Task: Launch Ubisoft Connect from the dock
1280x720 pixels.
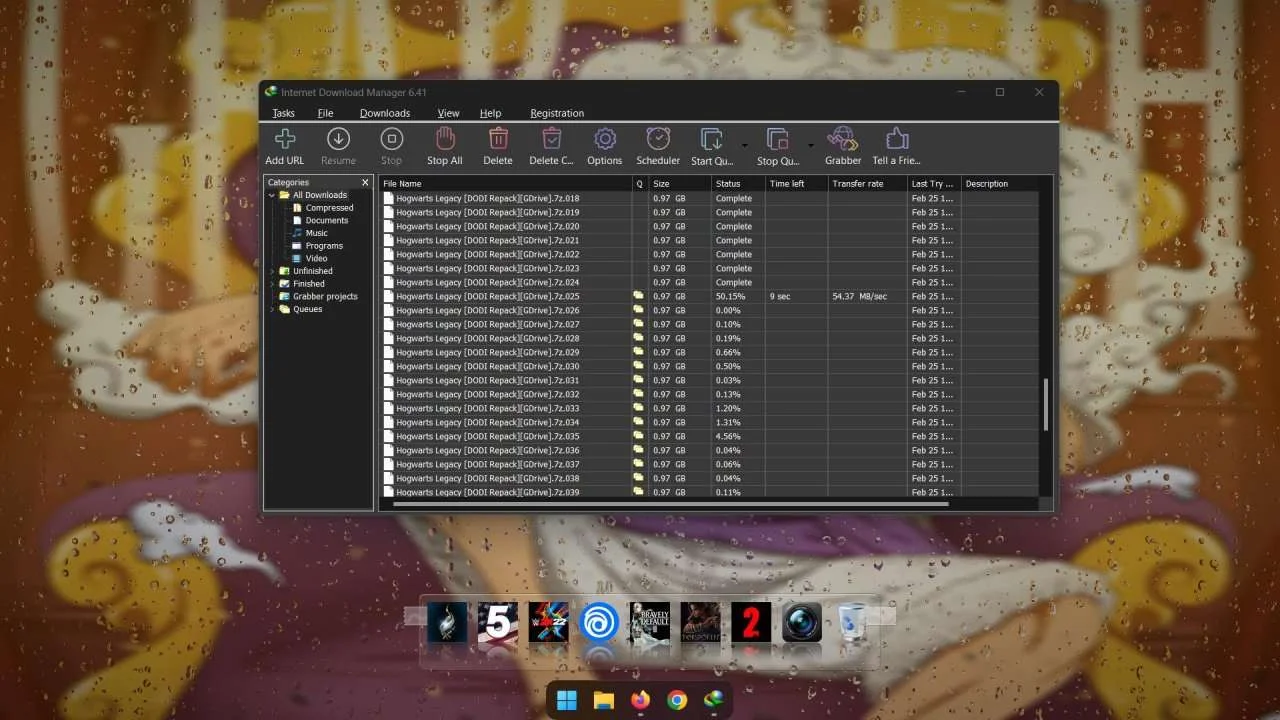Action: pos(599,622)
